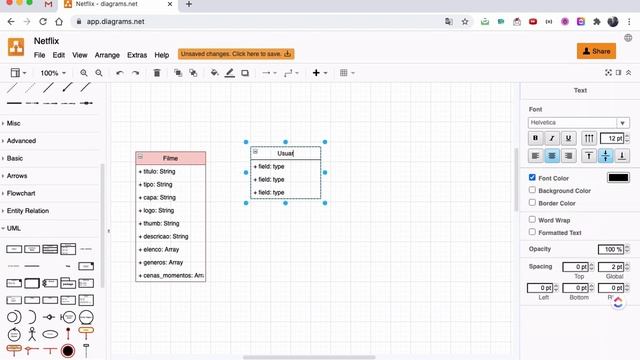Open a new browser tab
Screen dimensions: 640x360
189,4
